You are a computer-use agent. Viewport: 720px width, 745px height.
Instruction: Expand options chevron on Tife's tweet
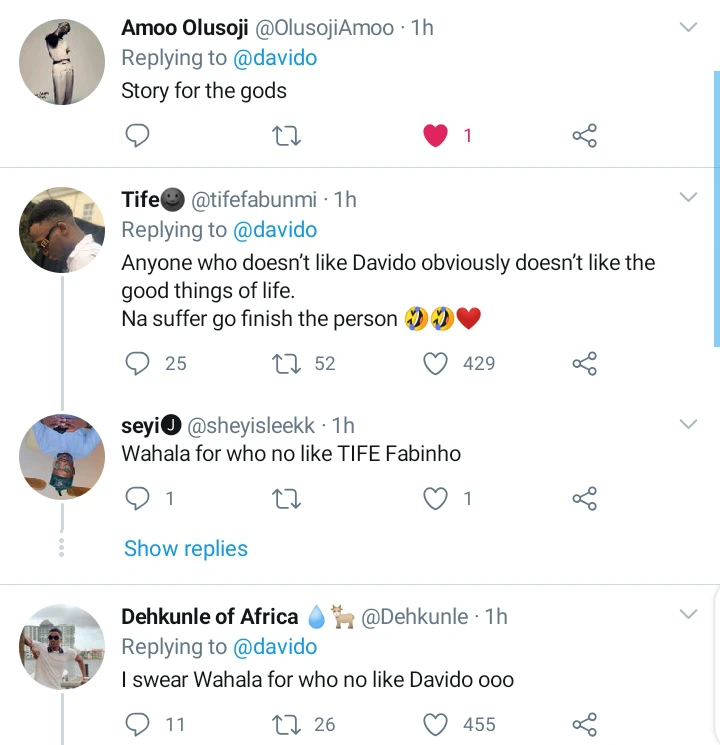pyautogui.click(x=688, y=198)
